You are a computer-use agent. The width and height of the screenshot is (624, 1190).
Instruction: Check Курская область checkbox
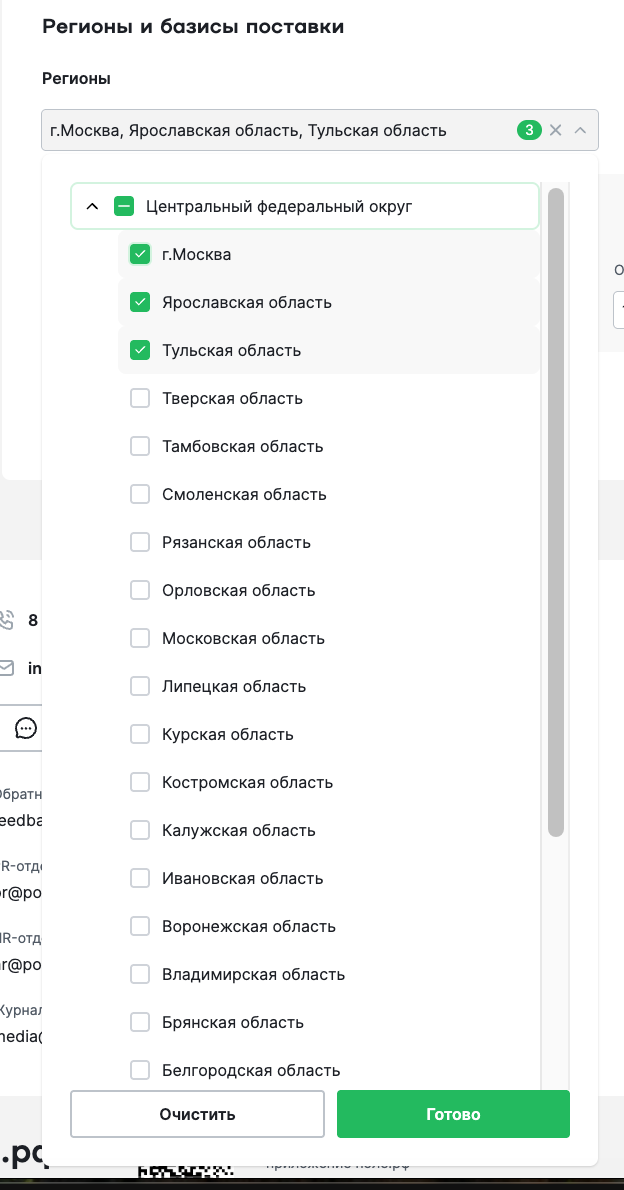(140, 734)
